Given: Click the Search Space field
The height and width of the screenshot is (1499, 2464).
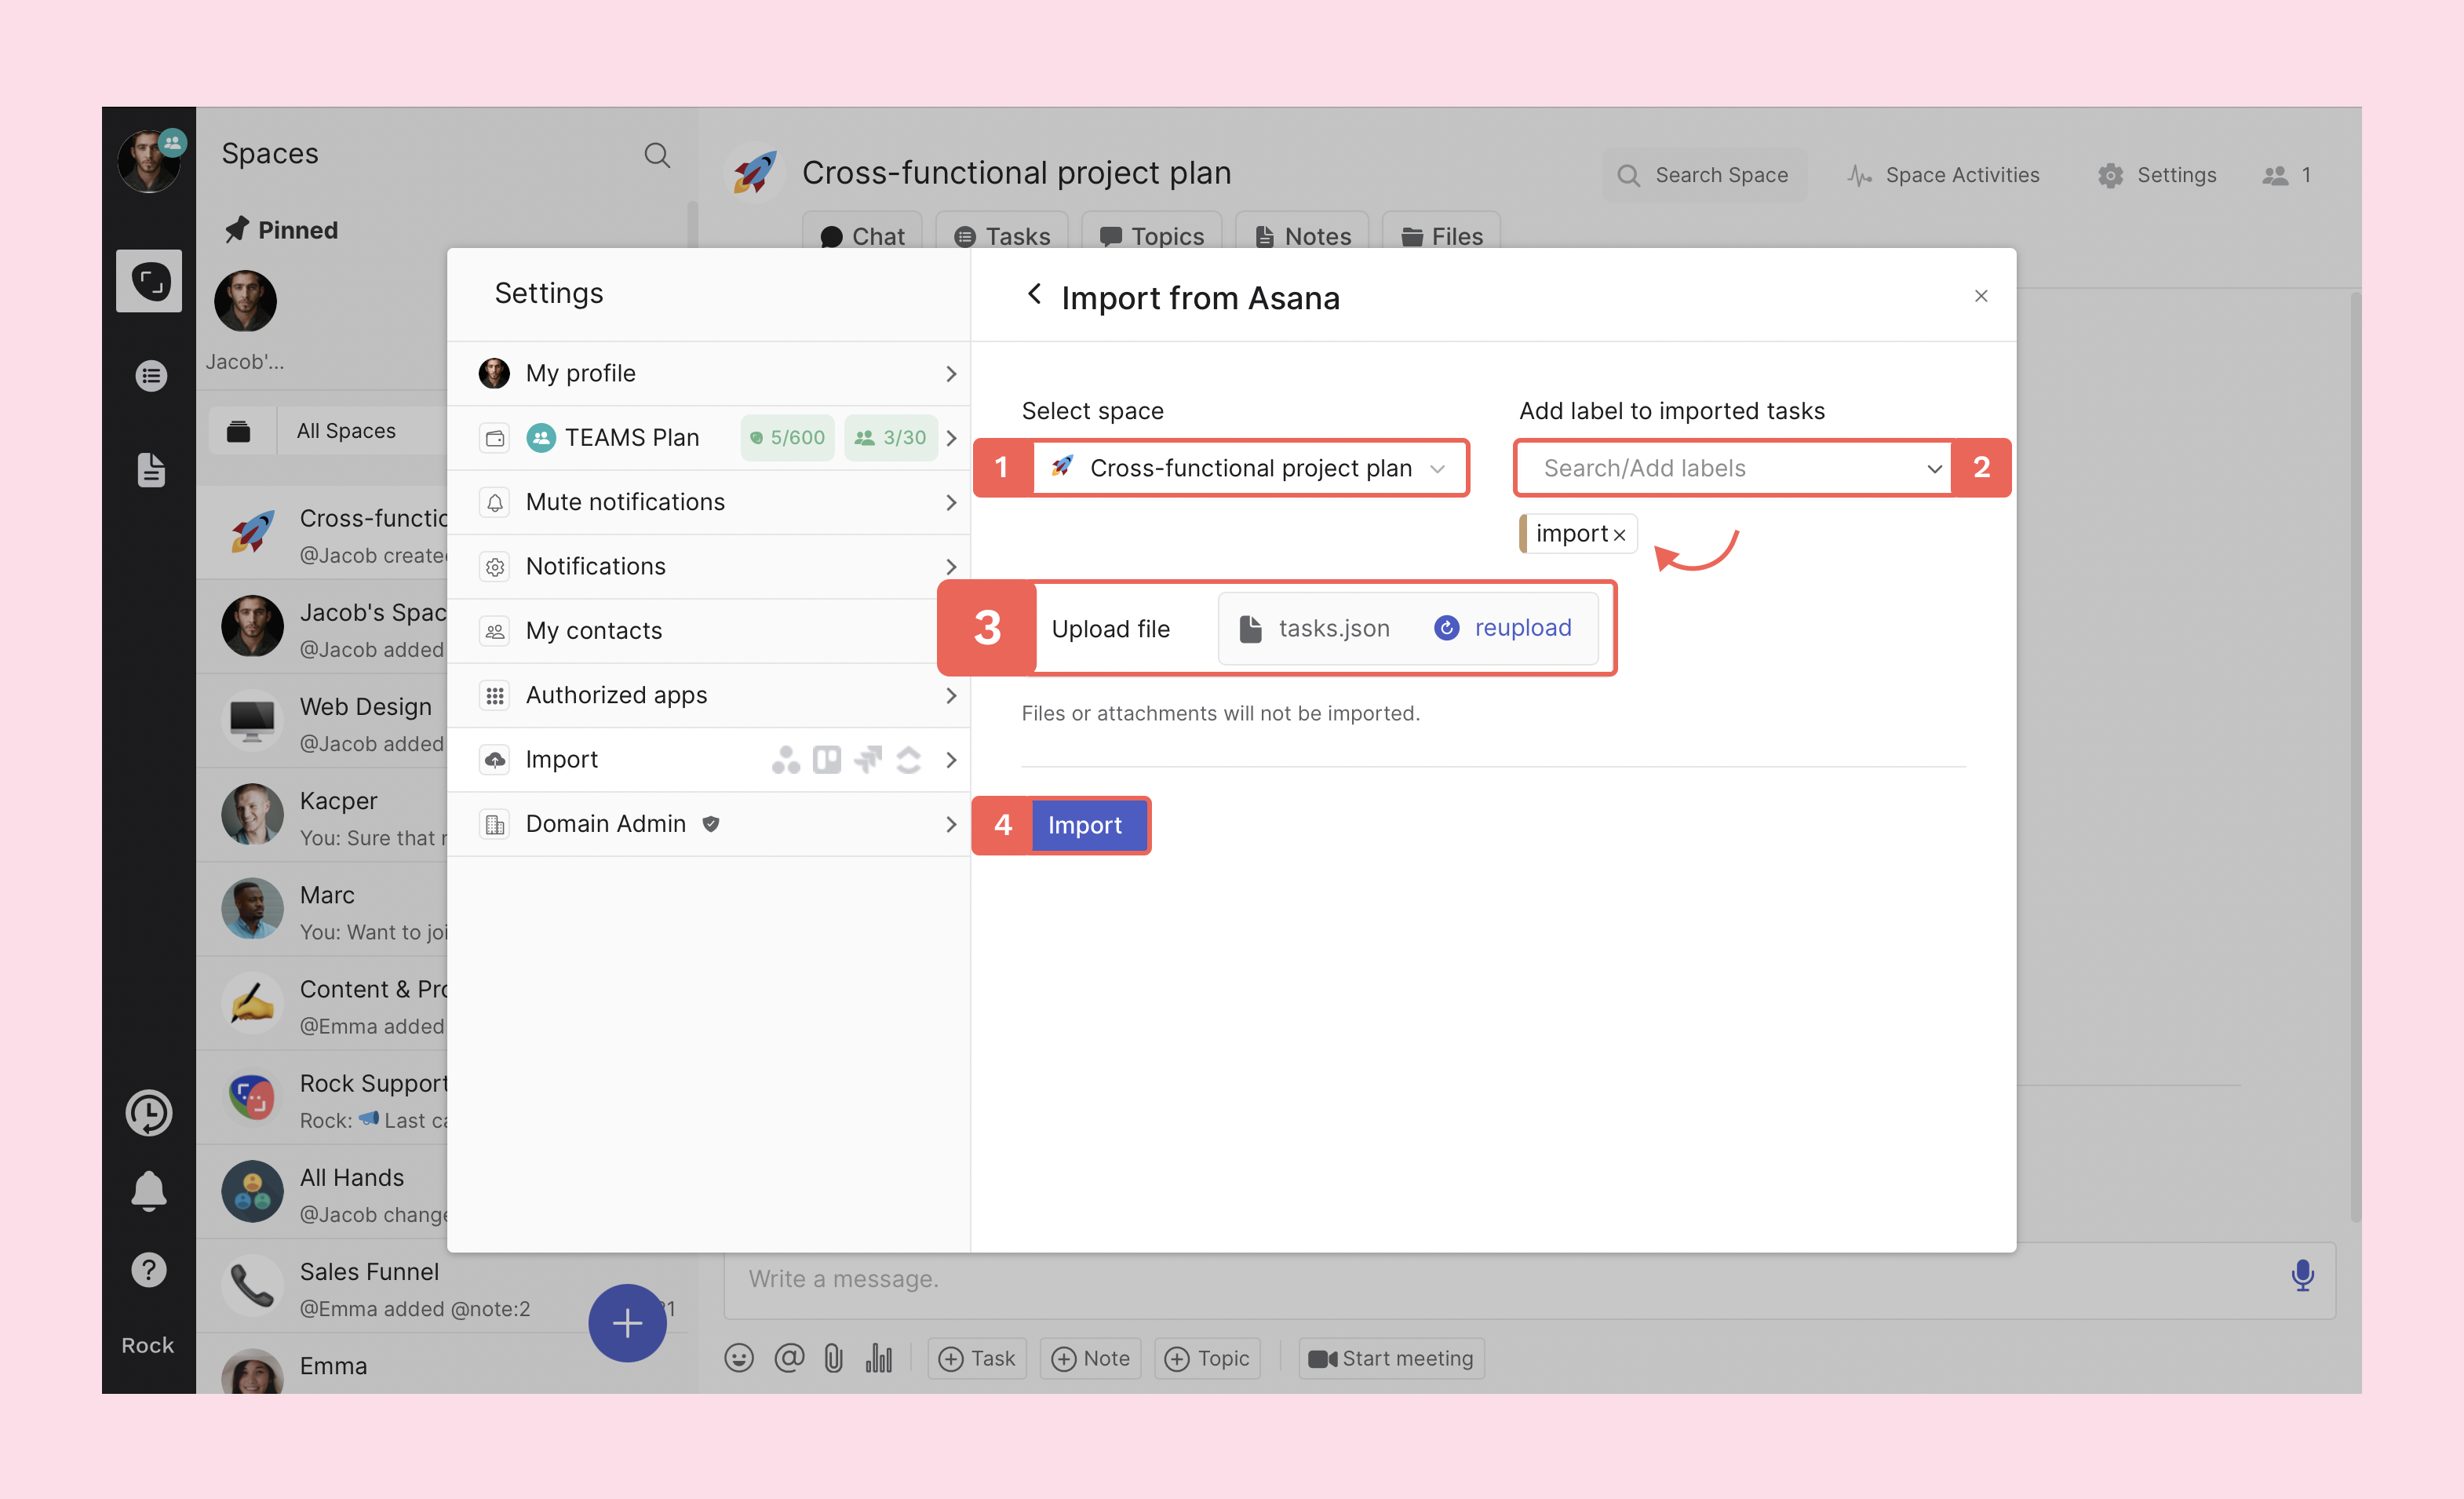Looking at the screenshot, I should [x=1705, y=175].
